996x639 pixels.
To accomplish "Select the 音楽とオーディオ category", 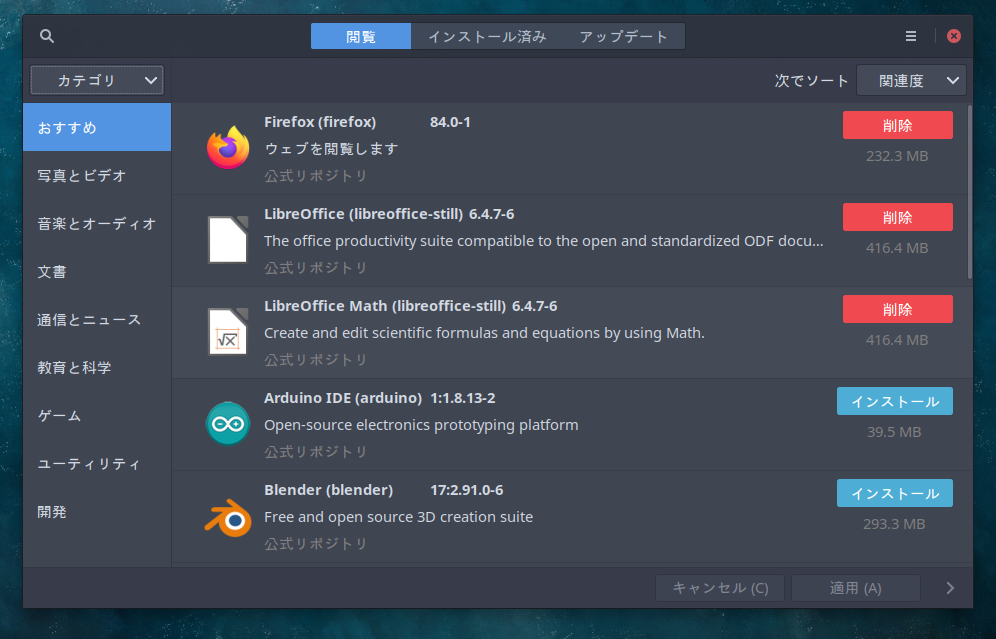I will [x=97, y=224].
